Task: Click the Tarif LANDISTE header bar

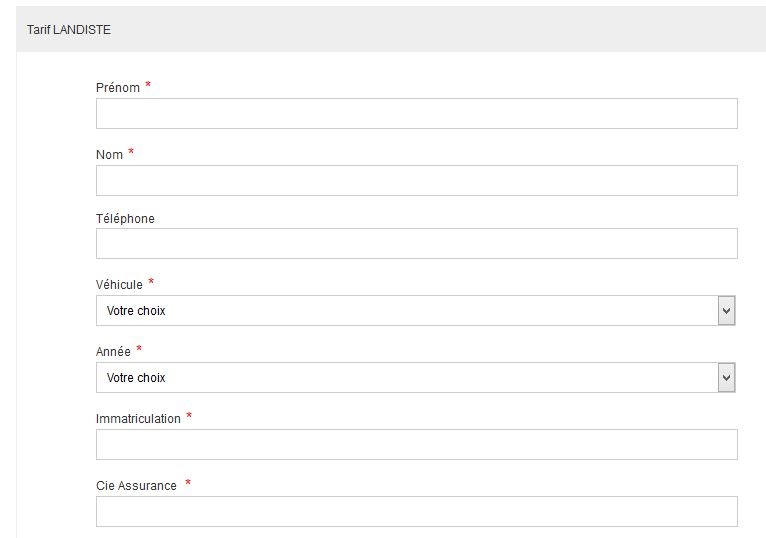Action: point(391,30)
